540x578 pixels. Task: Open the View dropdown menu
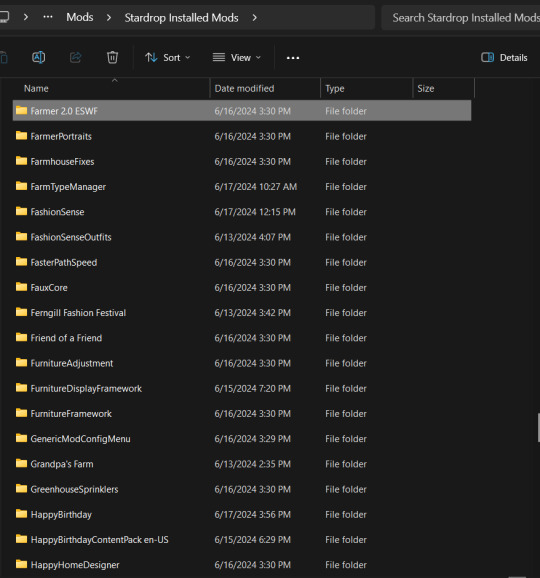coord(237,58)
